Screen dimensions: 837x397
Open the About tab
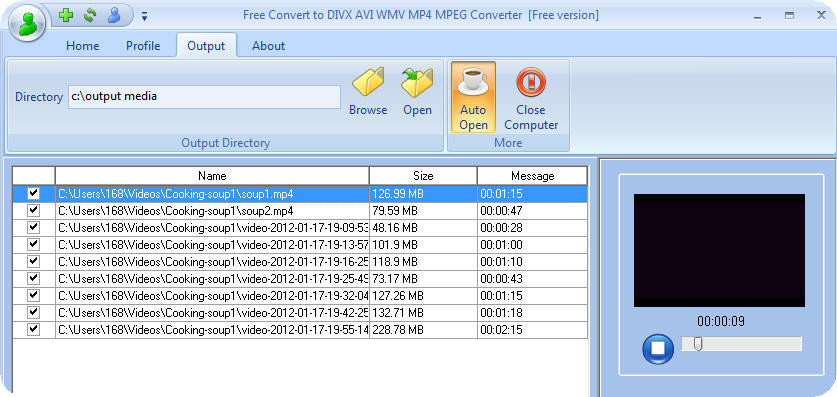[x=269, y=46]
